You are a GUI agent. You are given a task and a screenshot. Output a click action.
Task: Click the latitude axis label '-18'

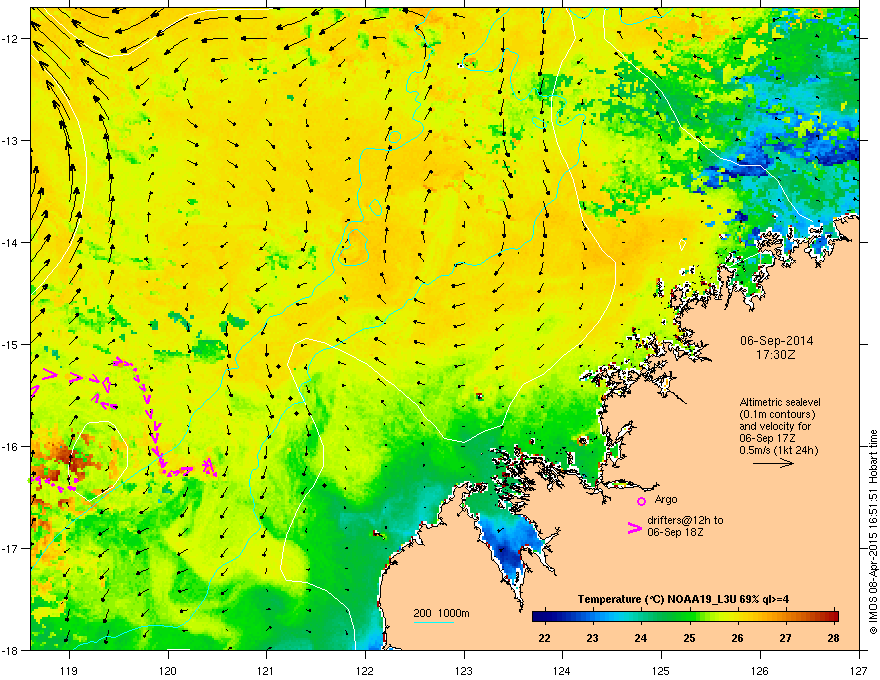(x=11, y=650)
